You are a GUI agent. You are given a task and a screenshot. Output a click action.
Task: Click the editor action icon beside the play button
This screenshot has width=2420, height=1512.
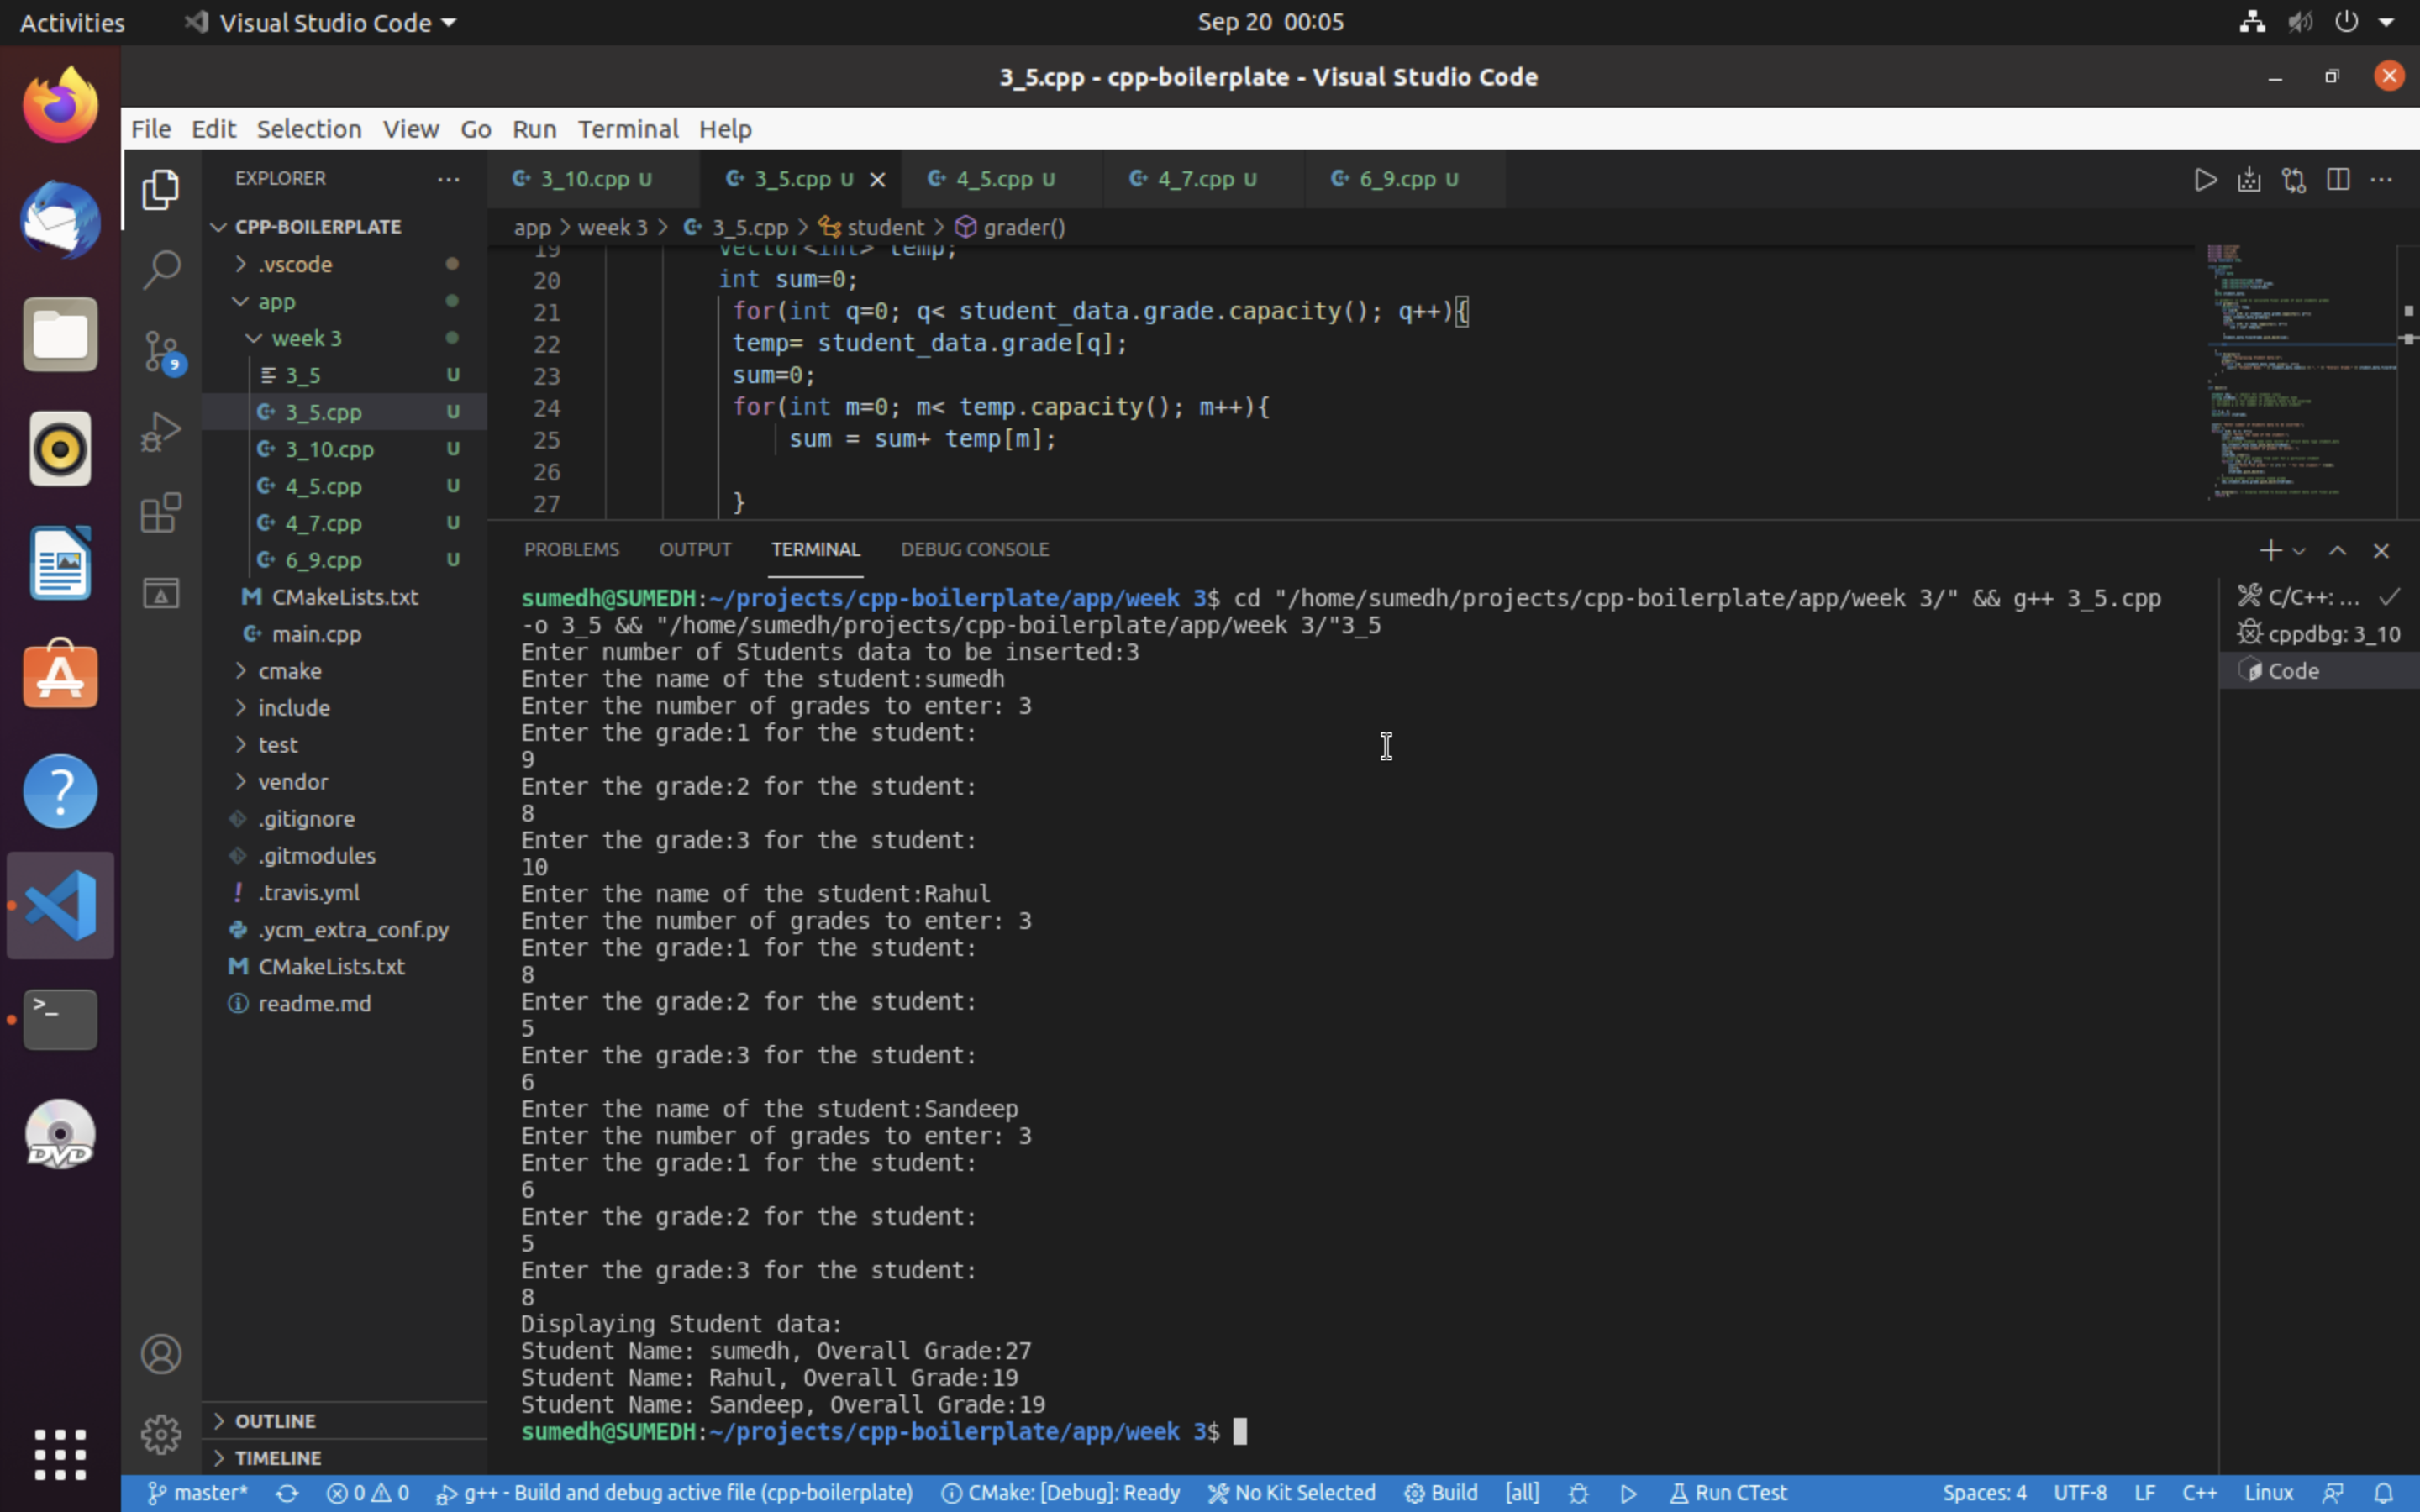tap(2249, 180)
